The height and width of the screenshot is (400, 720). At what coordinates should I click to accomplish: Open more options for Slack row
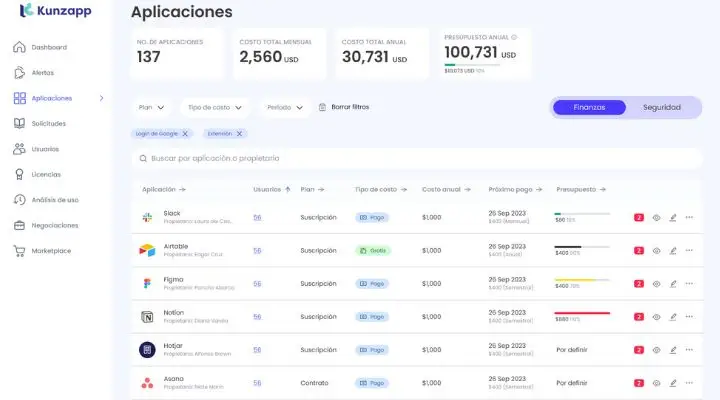point(689,217)
